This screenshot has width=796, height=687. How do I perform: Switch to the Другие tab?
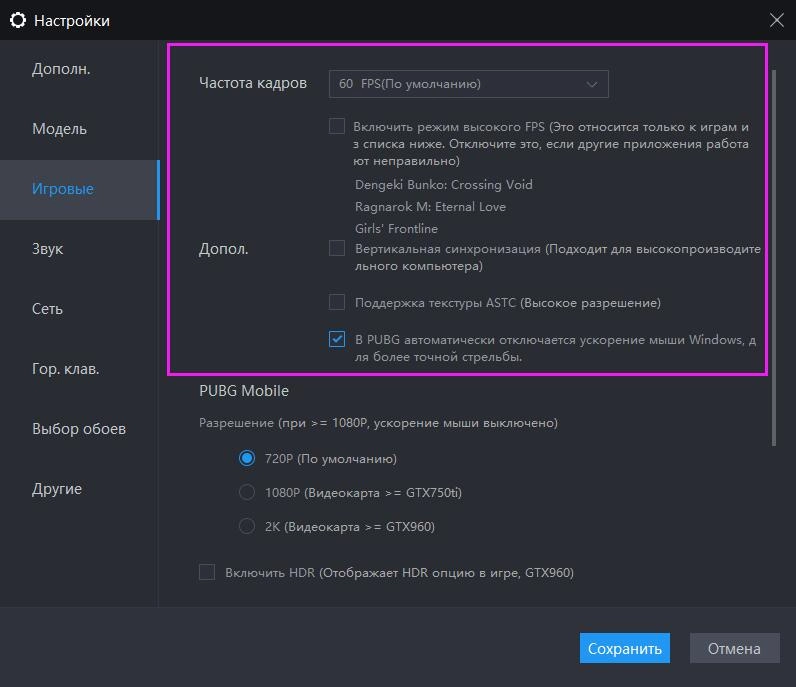pyautogui.click(x=79, y=488)
